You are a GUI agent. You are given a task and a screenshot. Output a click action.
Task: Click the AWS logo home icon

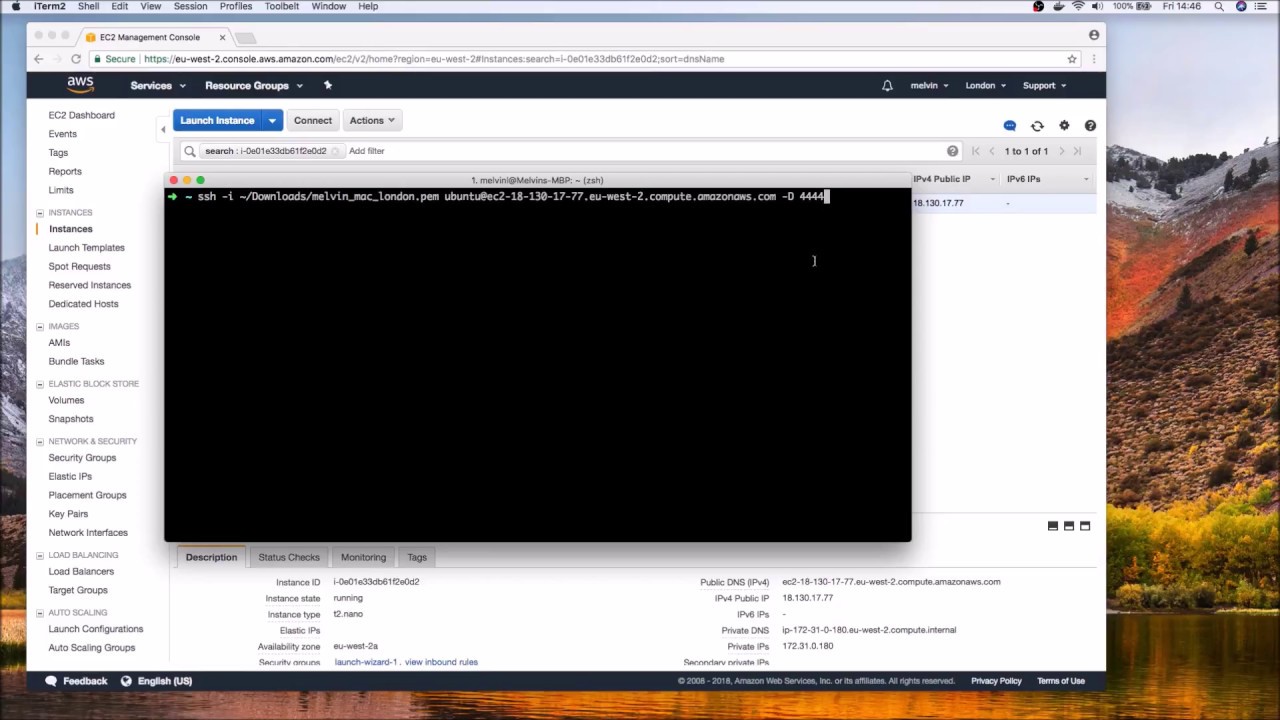click(80, 85)
